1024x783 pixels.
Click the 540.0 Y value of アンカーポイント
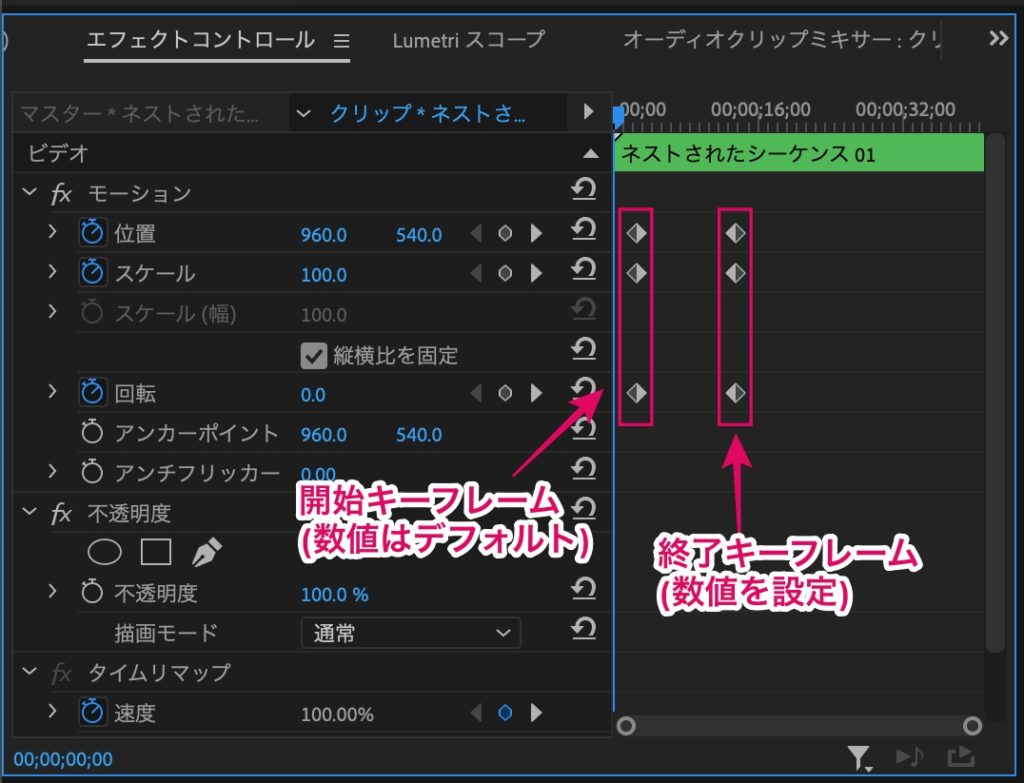[x=419, y=435]
